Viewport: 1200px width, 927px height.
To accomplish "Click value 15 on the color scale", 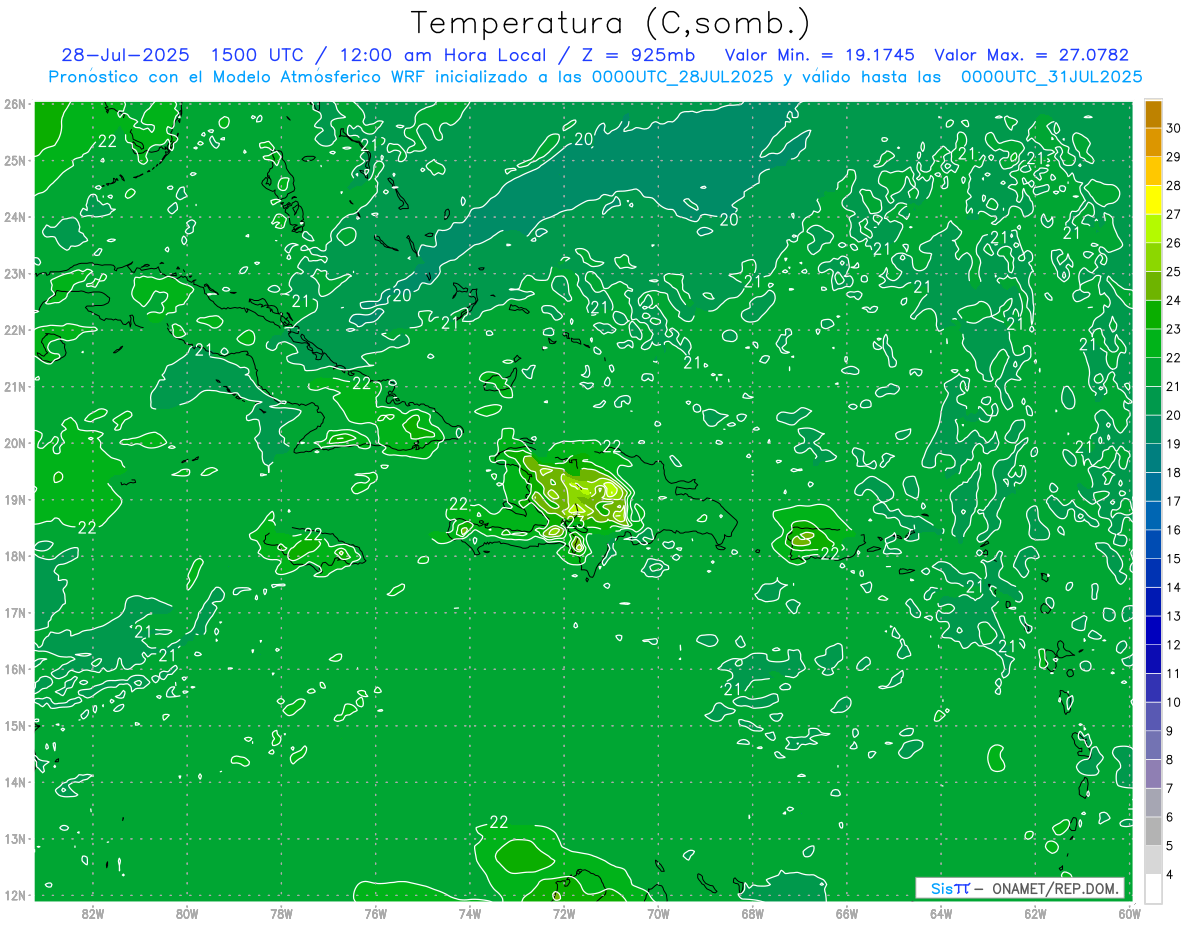I will 1174,558.
